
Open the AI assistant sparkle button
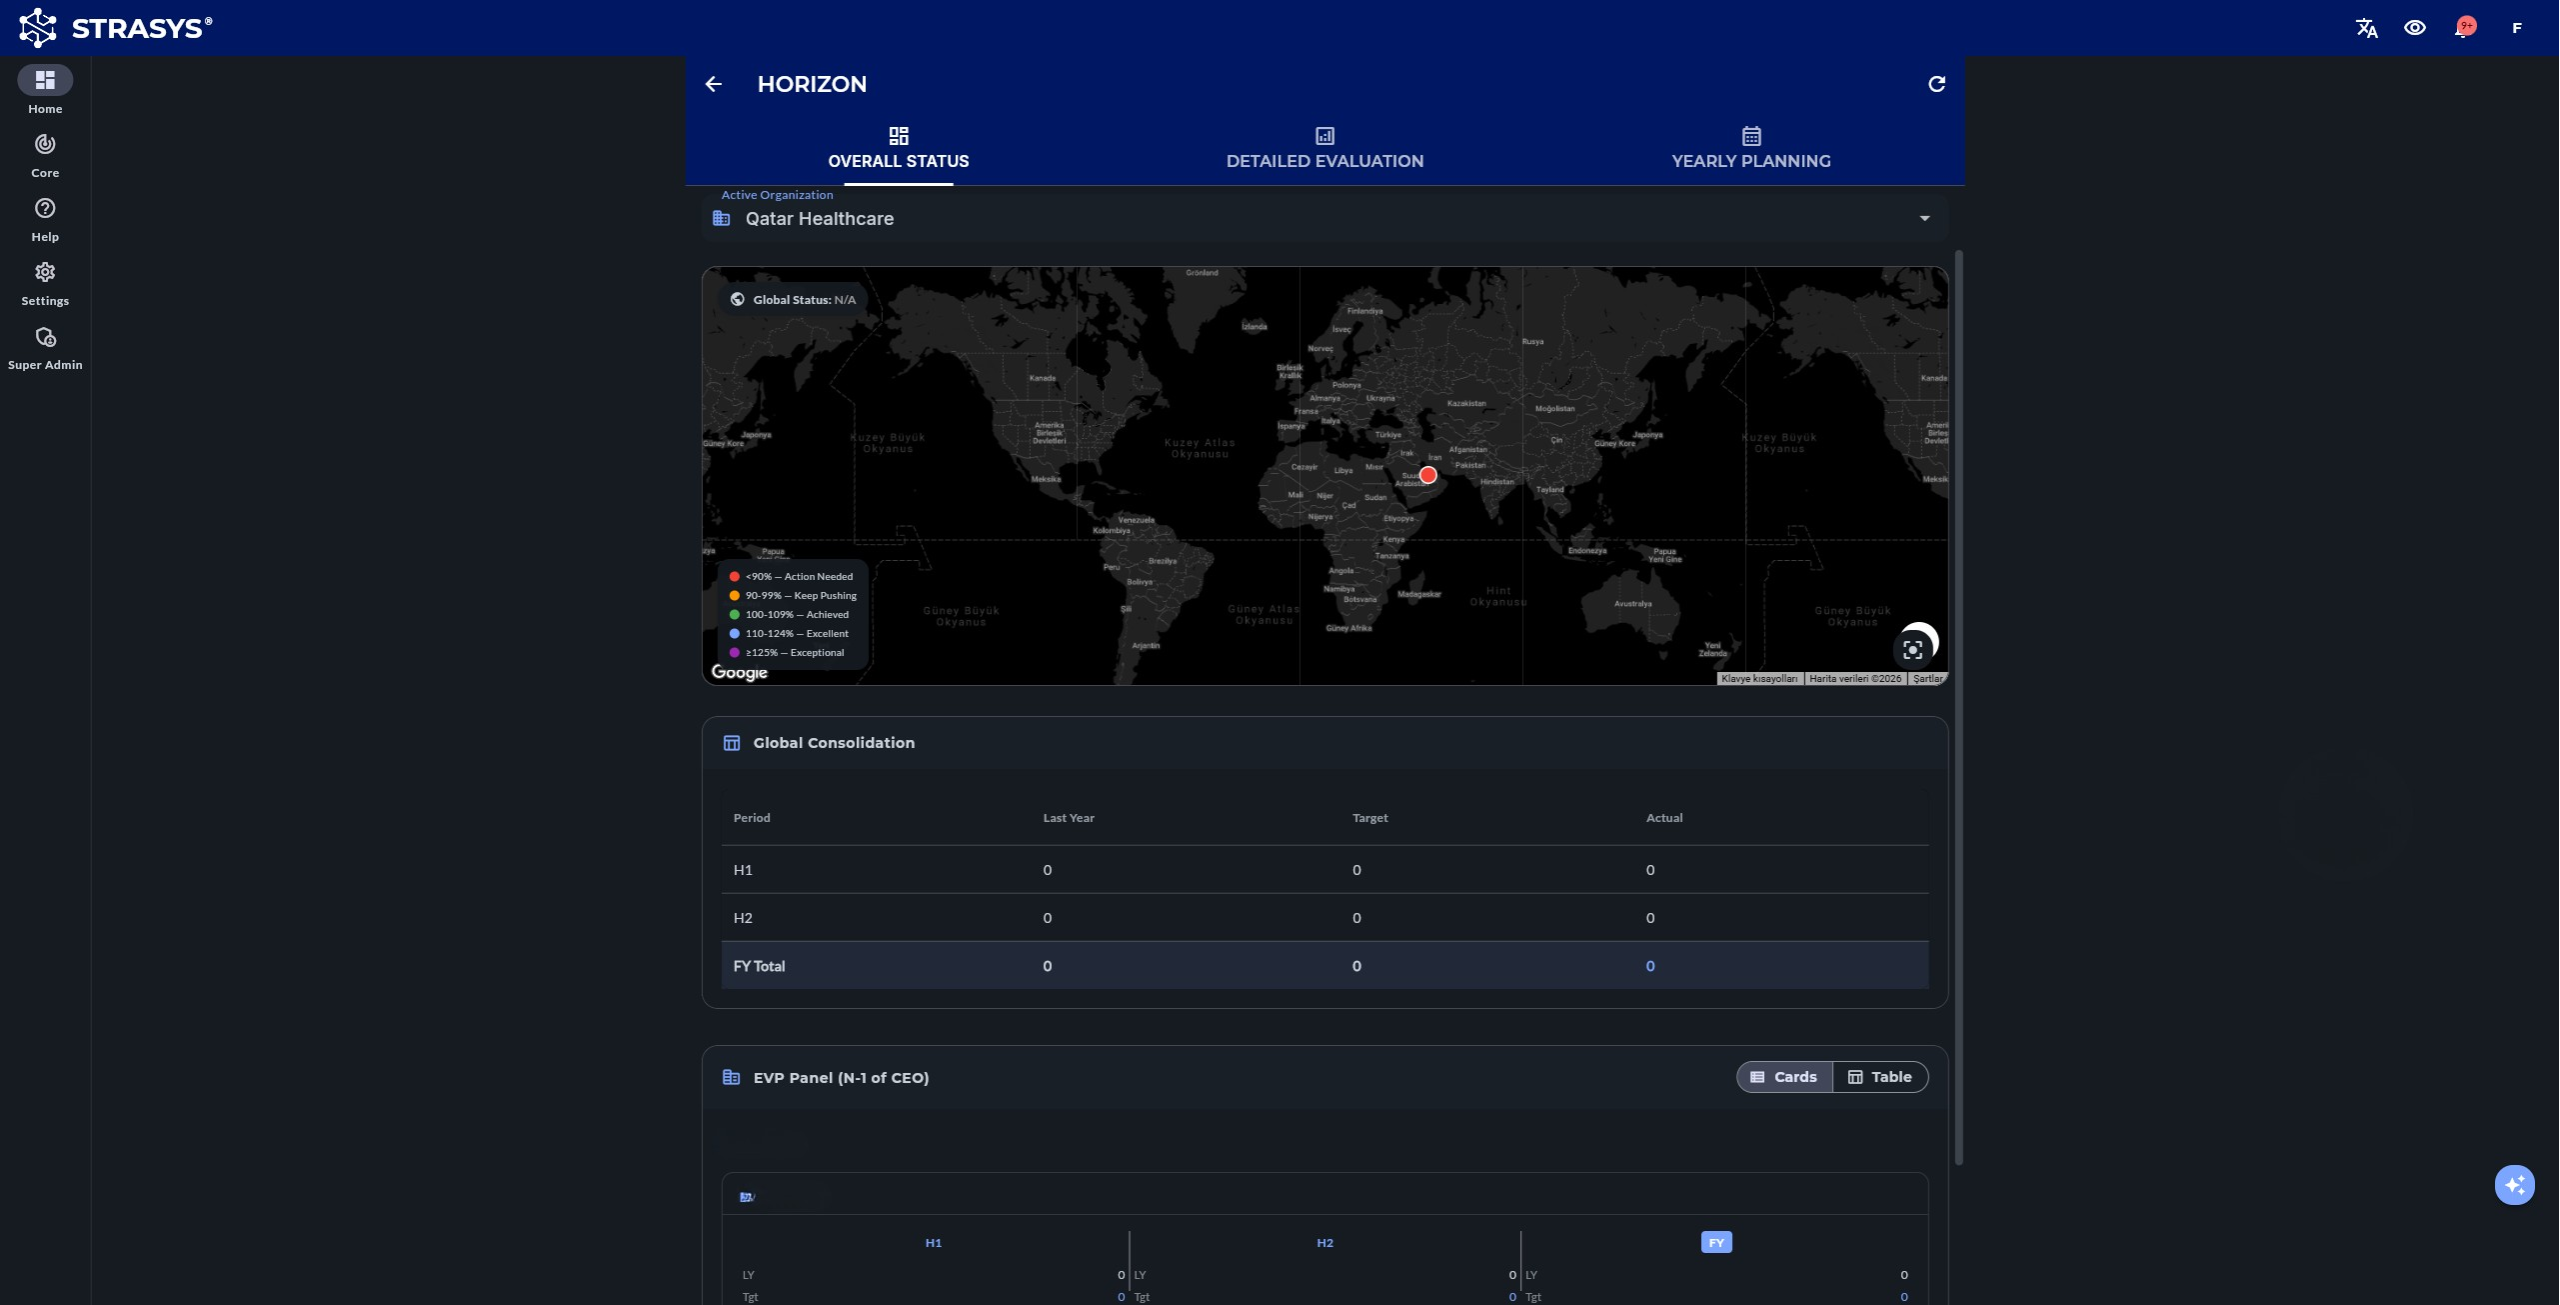(2514, 1185)
